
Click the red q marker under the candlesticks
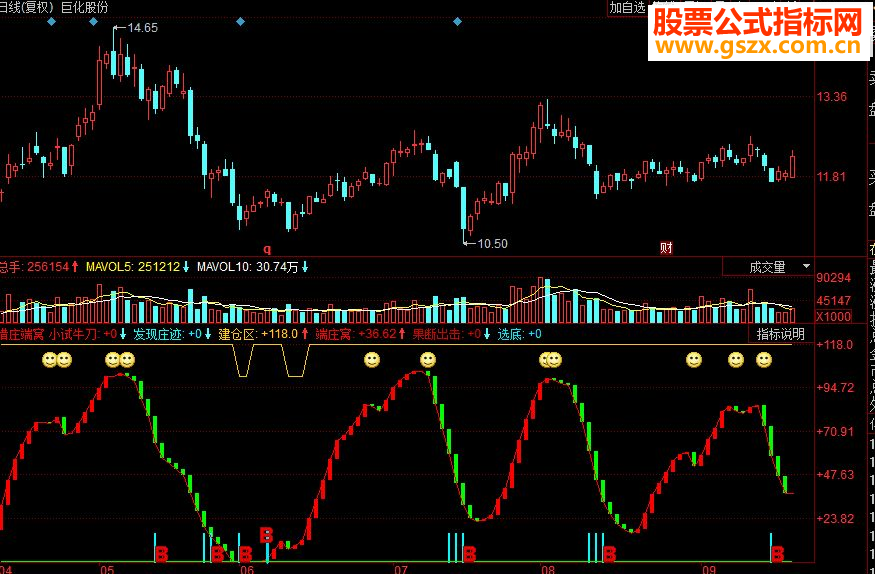click(x=267, y=248)
